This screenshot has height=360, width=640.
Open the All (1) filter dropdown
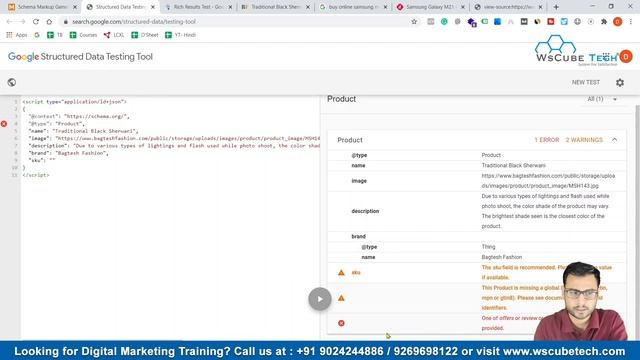[x=602, y=99]
